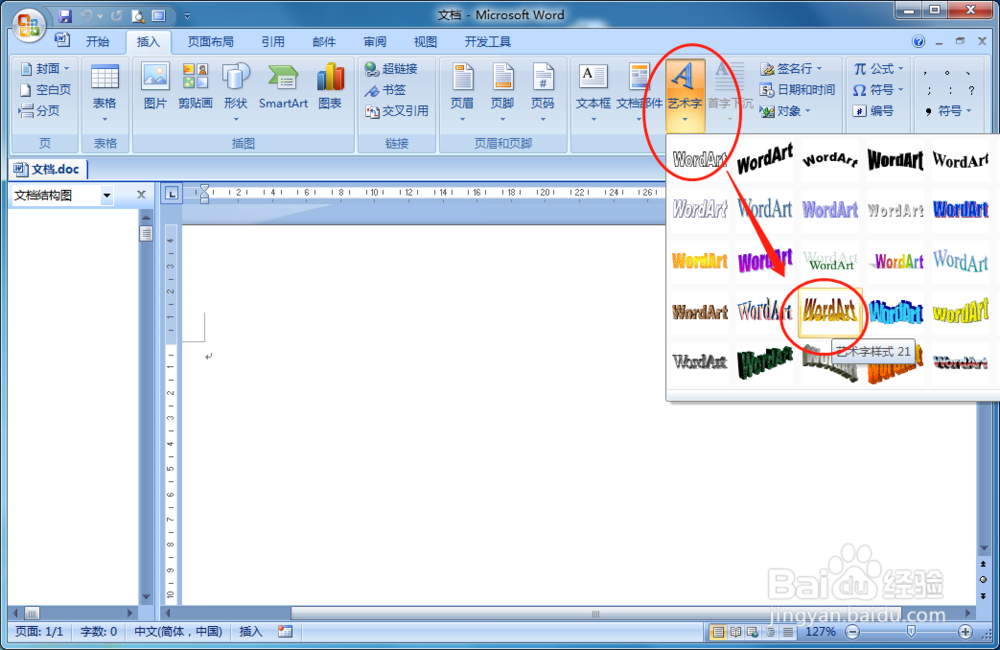
Task: Click the 页面: 1/1 page indicator
Action: pyautogui.click(x=40, y=632)
